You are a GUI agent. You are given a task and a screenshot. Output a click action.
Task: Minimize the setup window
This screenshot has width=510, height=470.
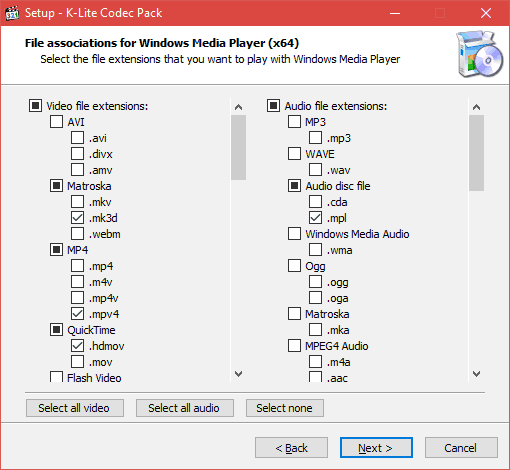point(395,13)
